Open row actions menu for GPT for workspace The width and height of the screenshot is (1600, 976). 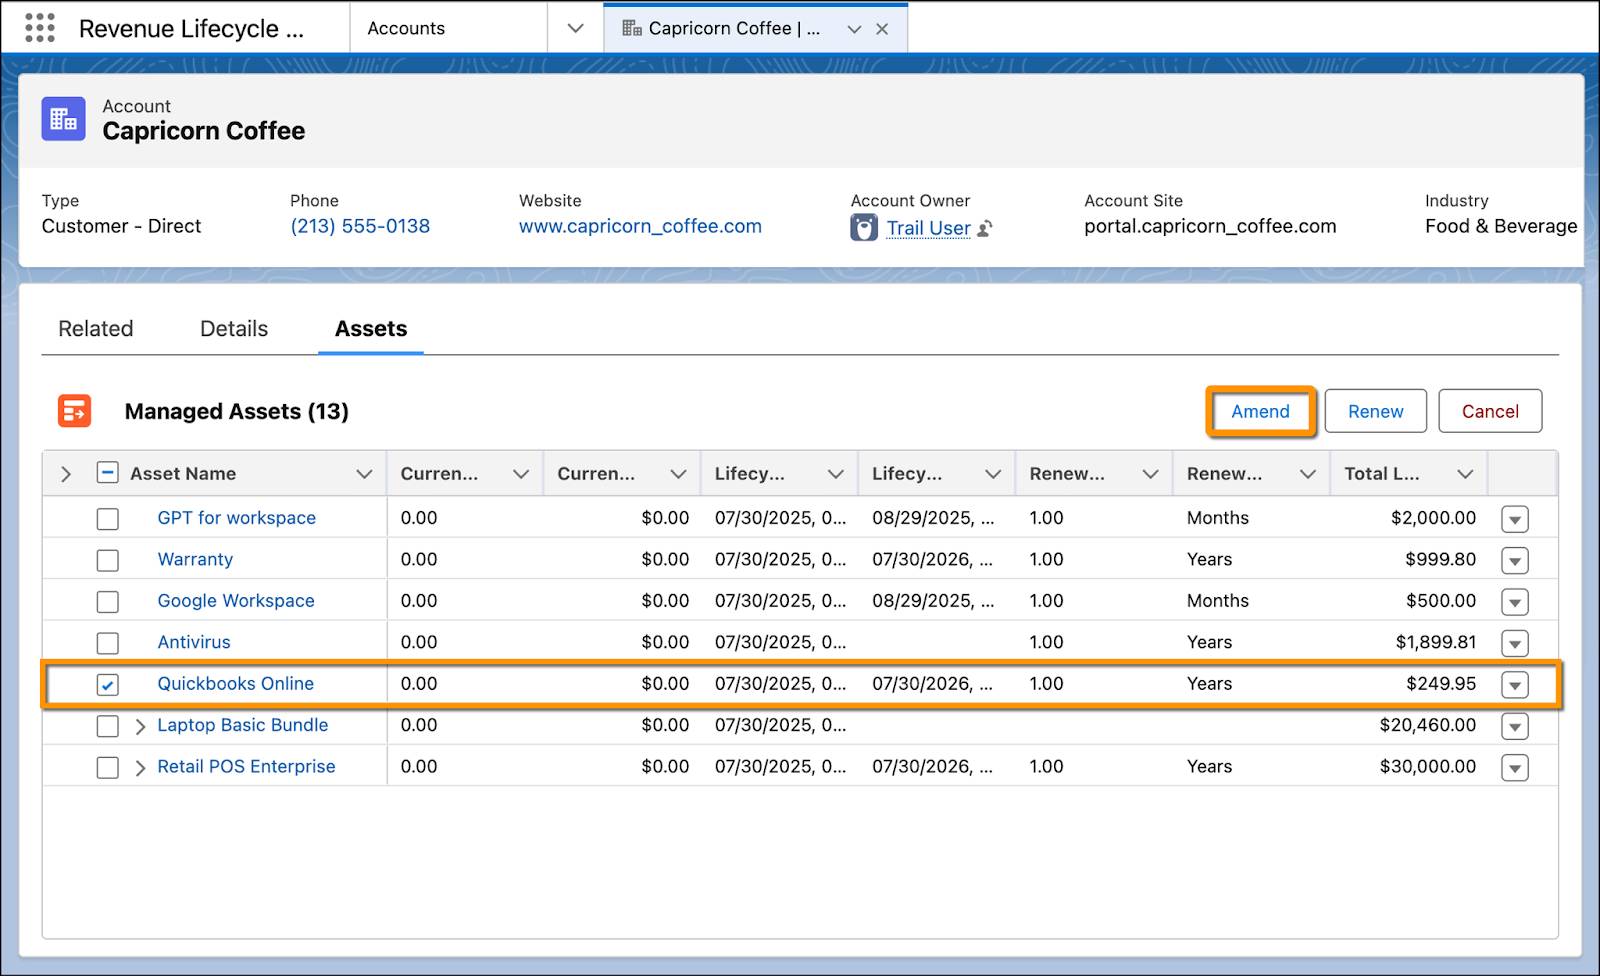tap(1515, 519)
